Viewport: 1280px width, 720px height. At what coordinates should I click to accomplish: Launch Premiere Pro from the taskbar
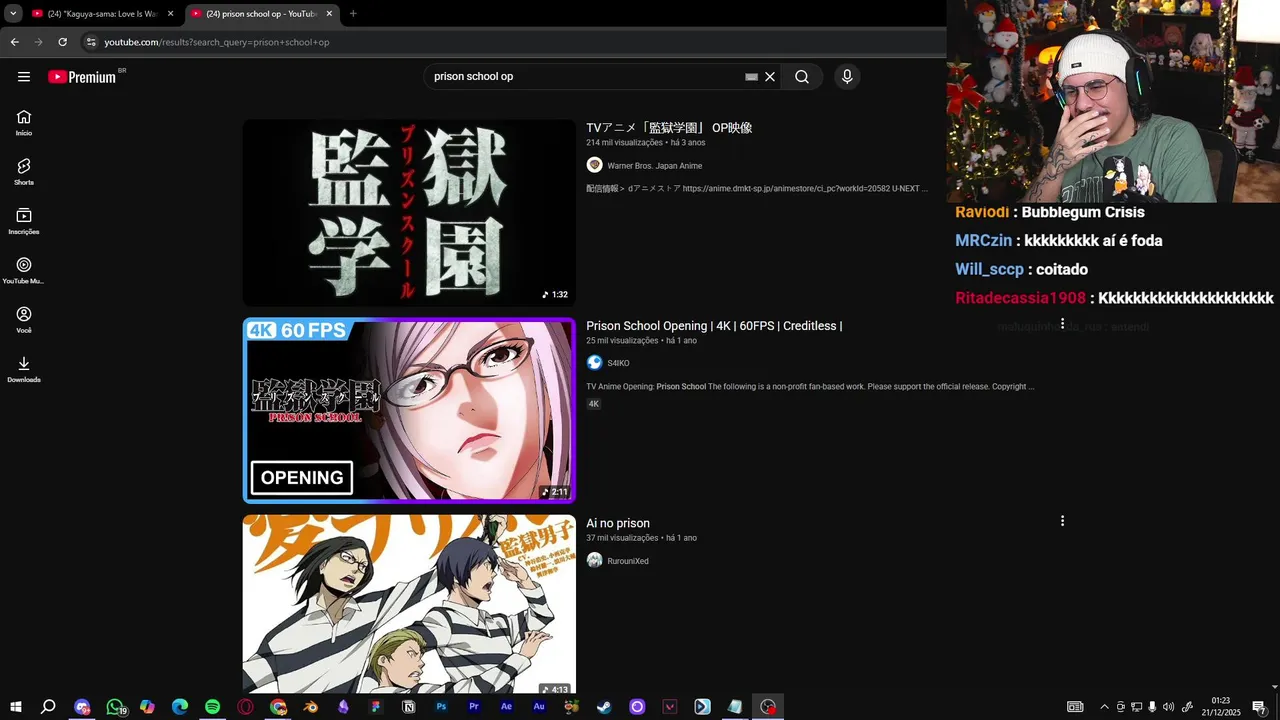pos(474,707)
